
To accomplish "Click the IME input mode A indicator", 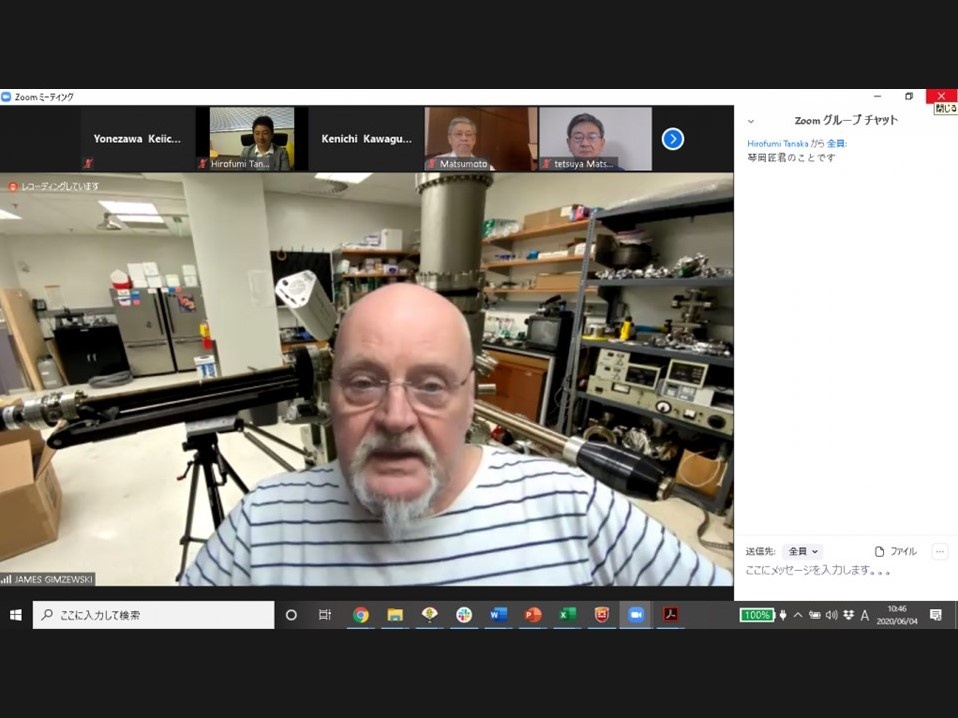I will [x=865, y=615].
